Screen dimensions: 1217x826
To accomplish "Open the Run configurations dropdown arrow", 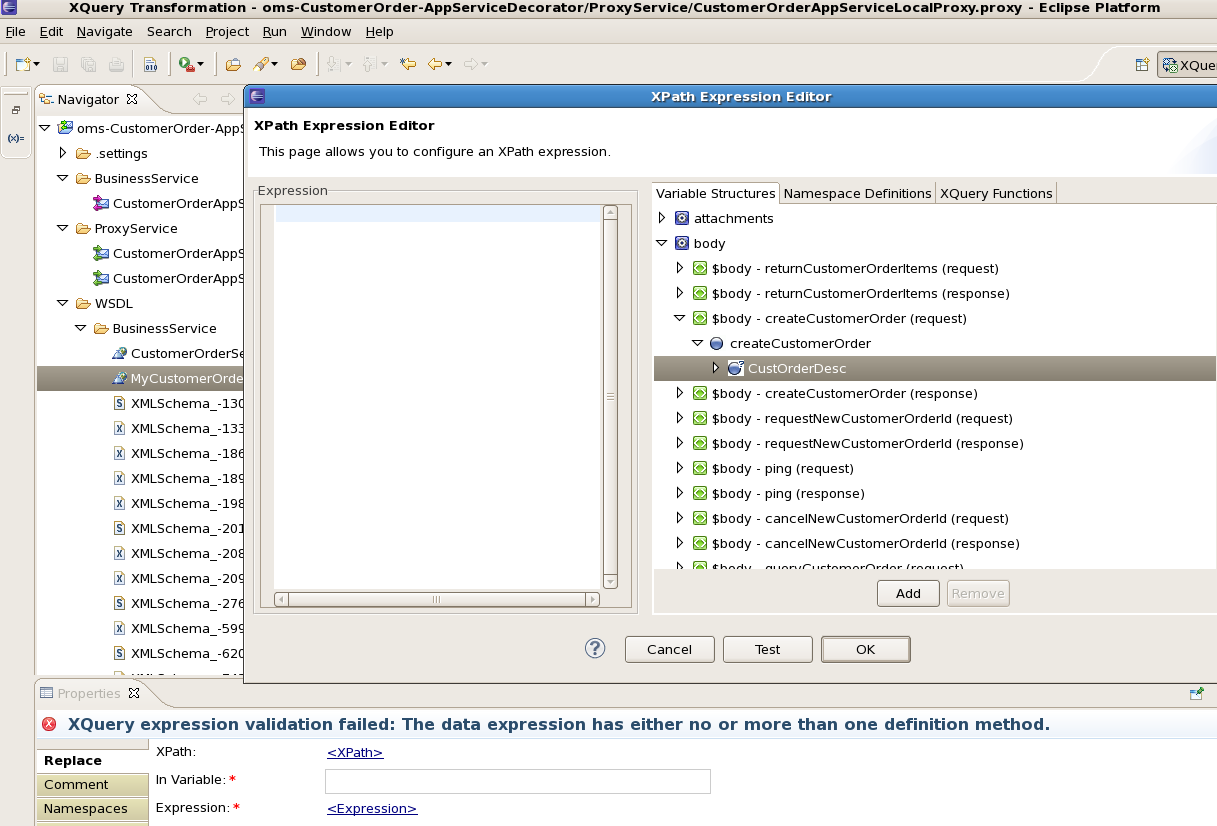I will coord(200,64).
